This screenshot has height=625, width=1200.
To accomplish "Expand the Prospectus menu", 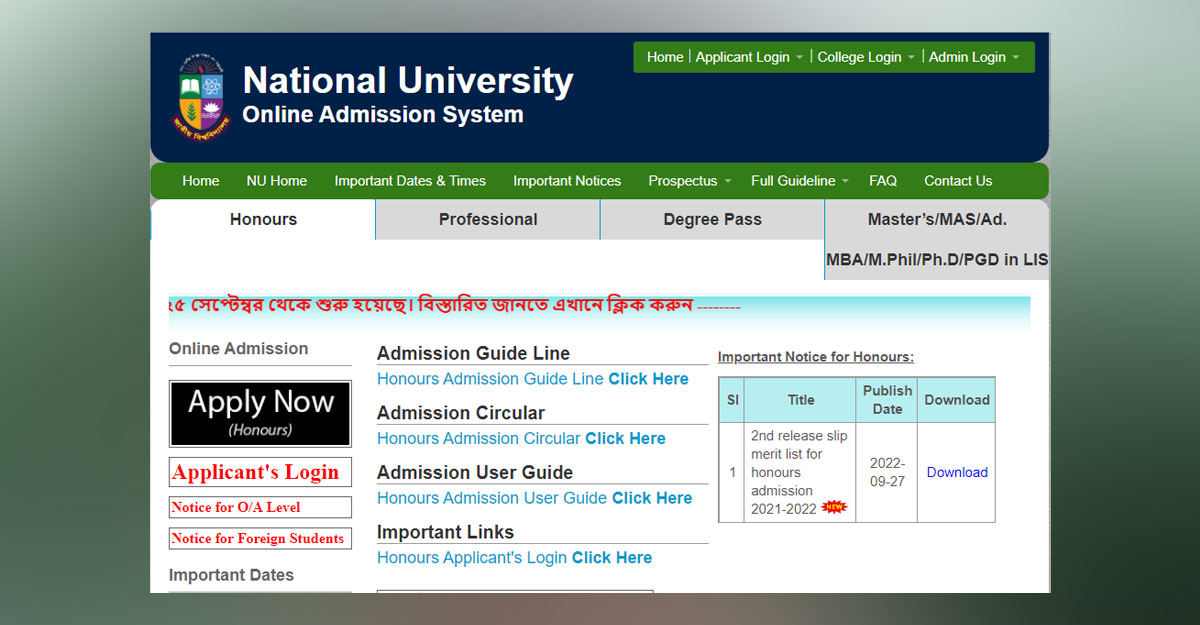I will [689, 181].
